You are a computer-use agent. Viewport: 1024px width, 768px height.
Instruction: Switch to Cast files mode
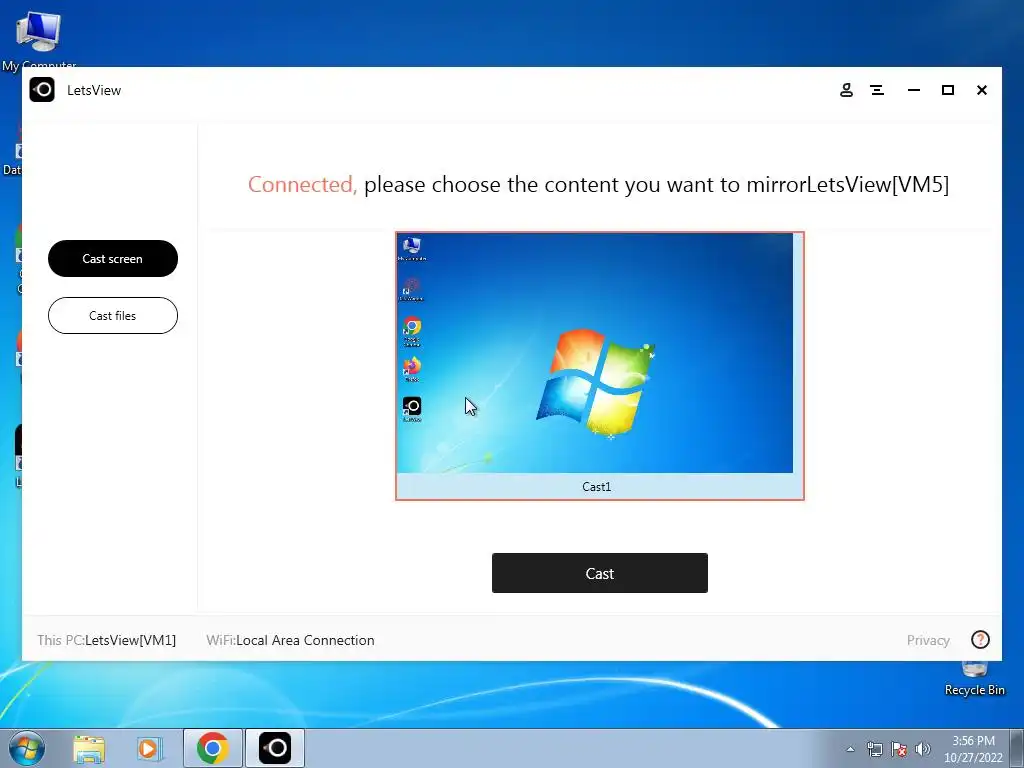(x=113, y=315)
